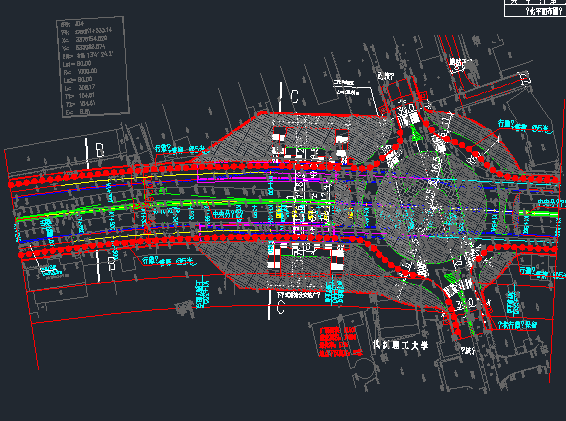Pick the 'T1= 104.81' table row

tap(79, 96)
